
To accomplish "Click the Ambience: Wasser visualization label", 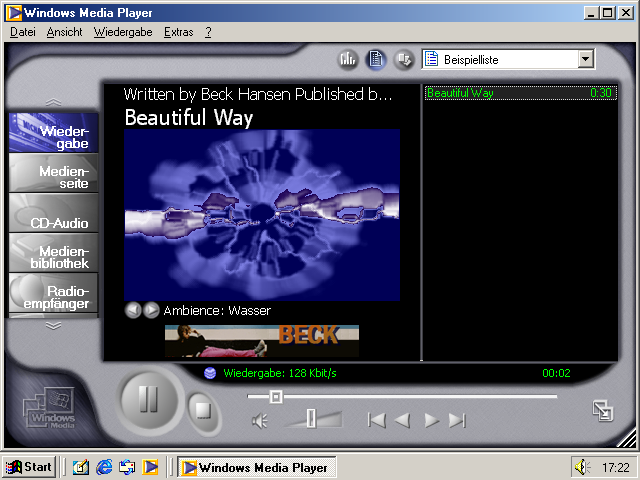I will tap(217, 311).
